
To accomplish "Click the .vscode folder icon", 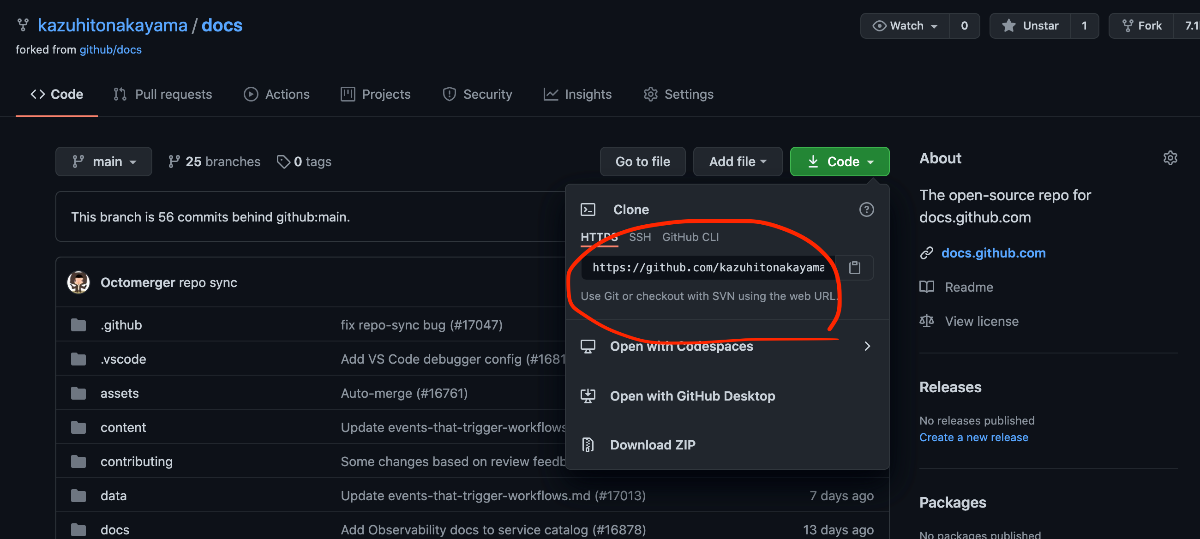I will coord(79,359).
